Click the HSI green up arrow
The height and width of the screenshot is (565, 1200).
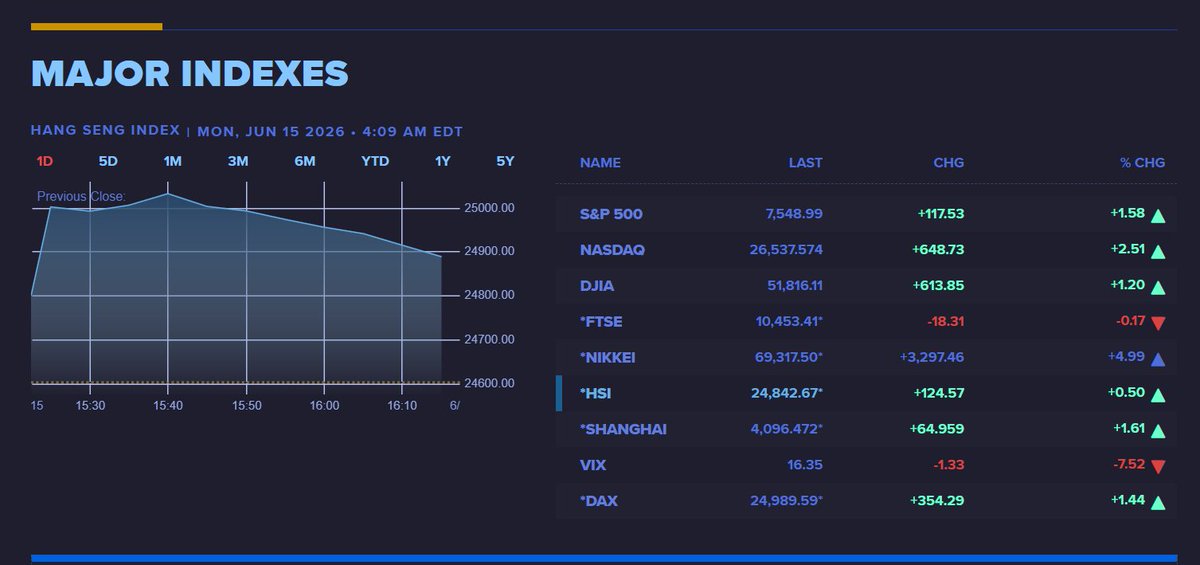(x=1158, y=395)
